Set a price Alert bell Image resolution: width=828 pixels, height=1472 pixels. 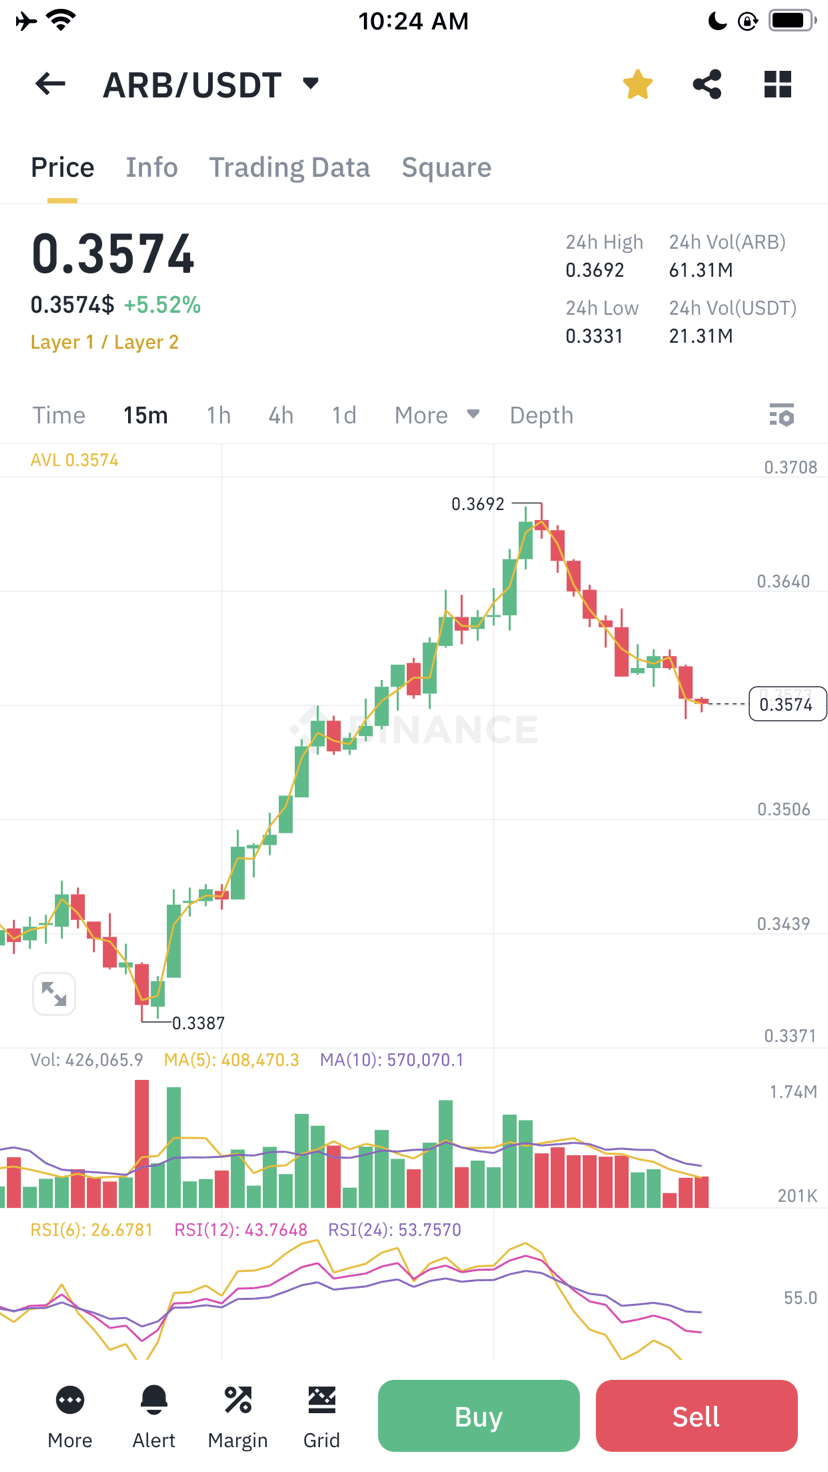tap(154, 1417)
